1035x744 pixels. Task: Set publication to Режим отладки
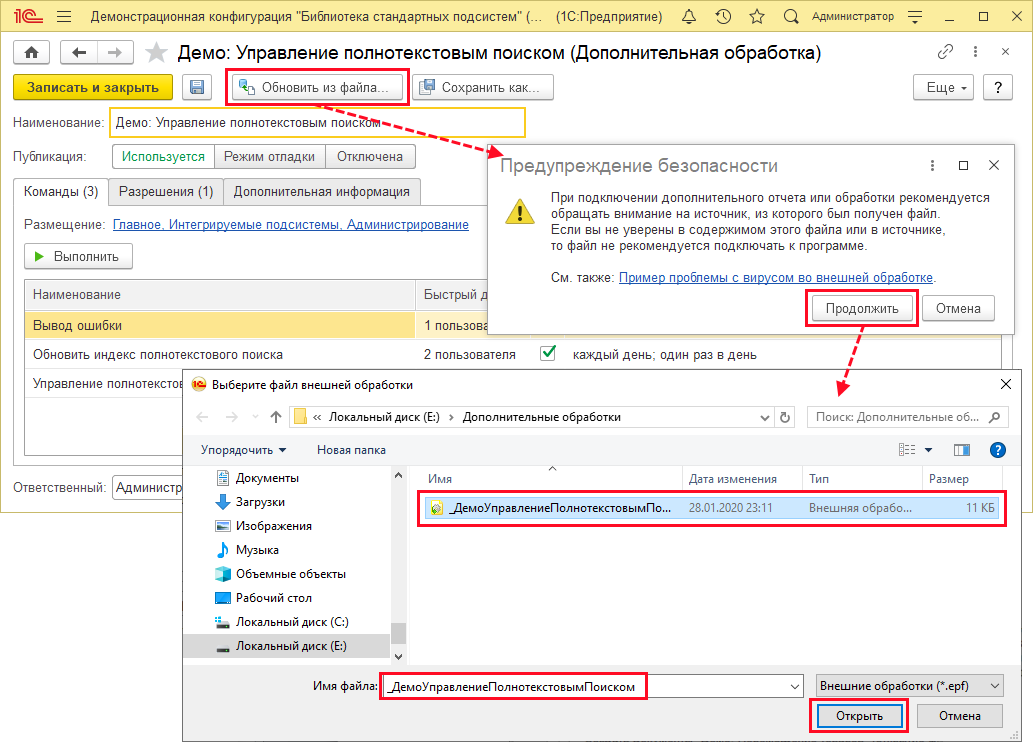(x=270, y=156)
